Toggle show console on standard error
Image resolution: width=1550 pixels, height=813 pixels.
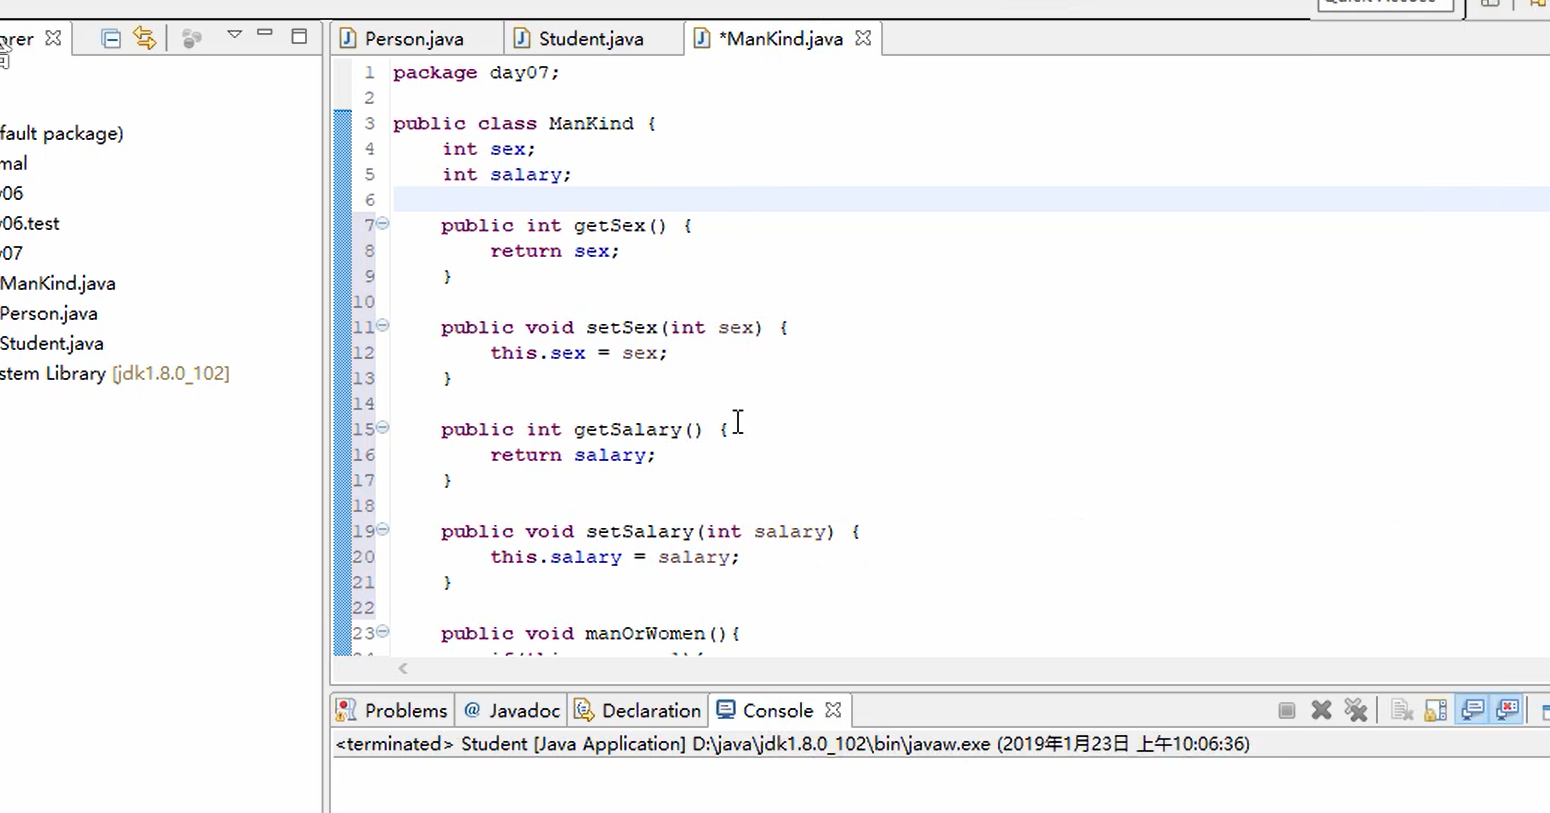[x=1508, y=710]
